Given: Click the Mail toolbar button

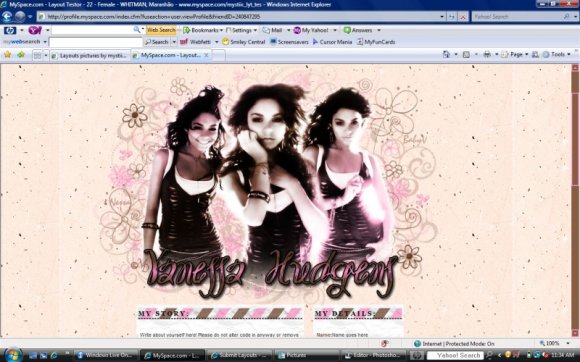Looking at the screenshot, I should tap(273, 30).
